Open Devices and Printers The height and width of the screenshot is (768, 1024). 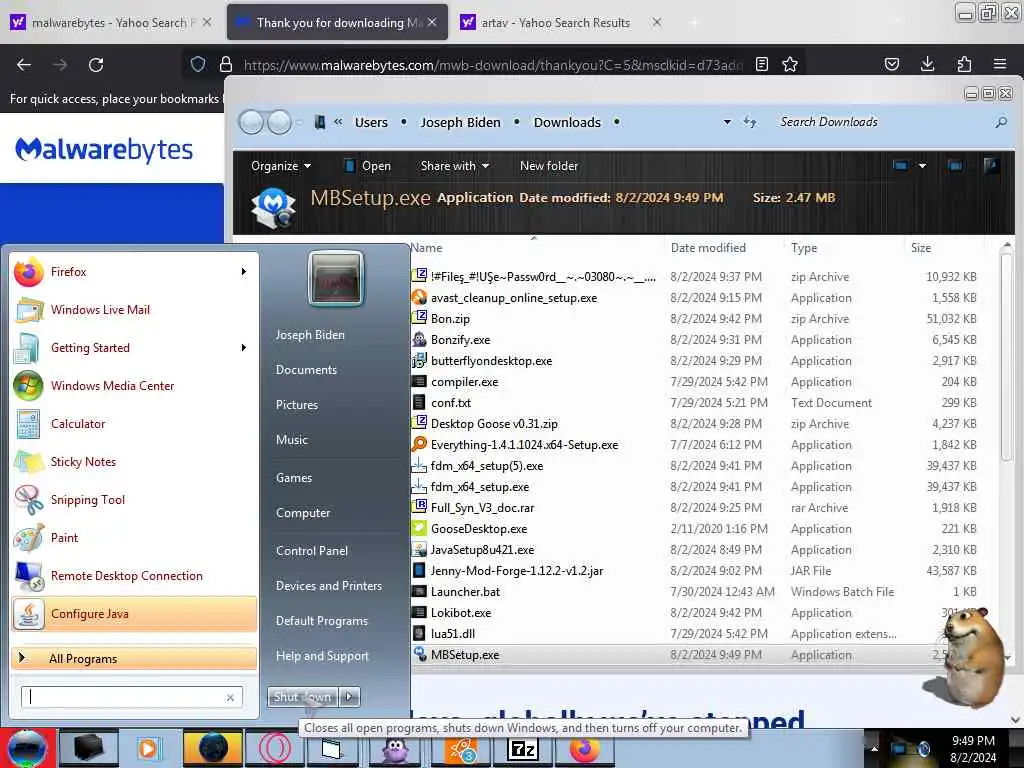328,586
